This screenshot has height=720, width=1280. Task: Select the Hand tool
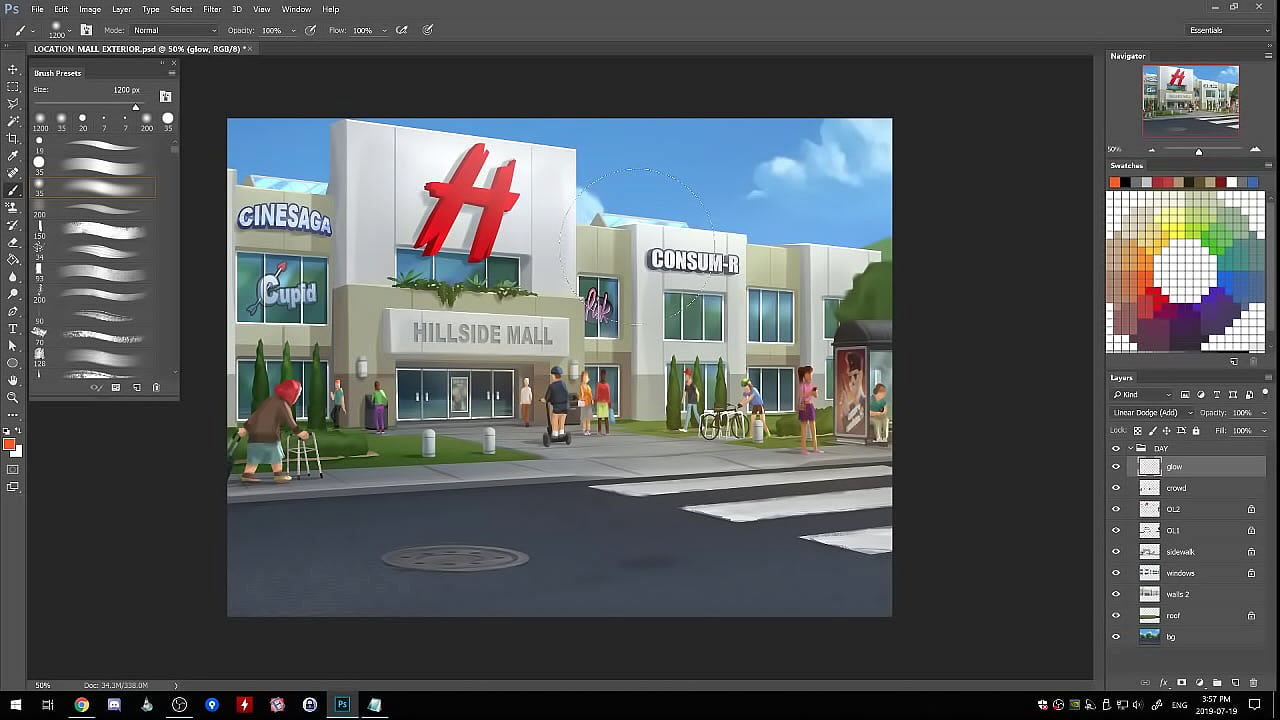(x=13, y=380)
